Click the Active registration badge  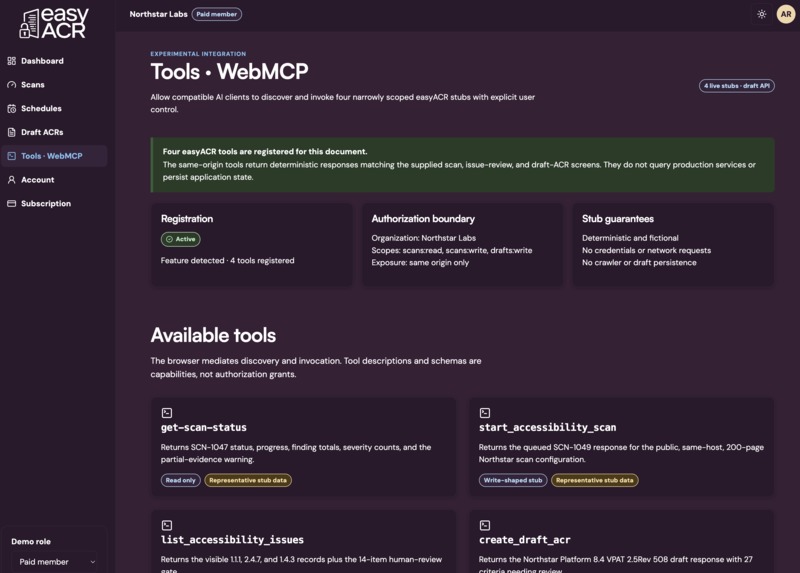pyautogui.click(x=181, y=239)
